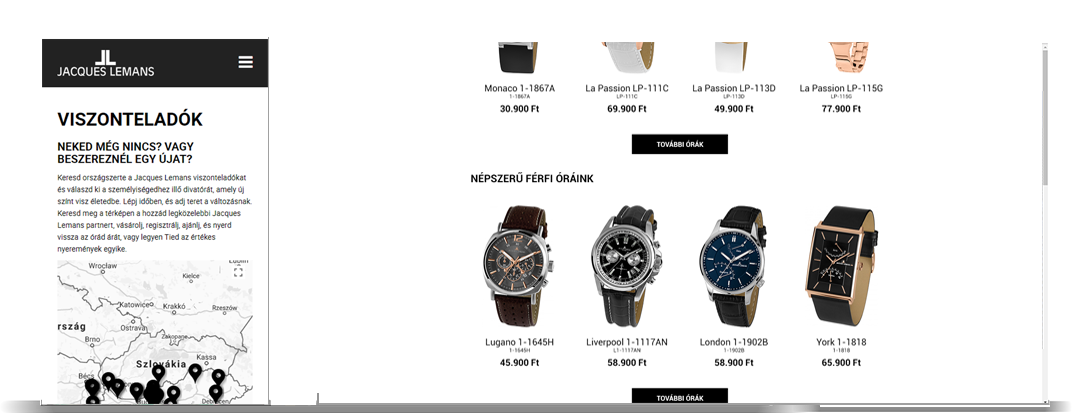Select the leftmost map pin near Bécs

pos(92,388)
